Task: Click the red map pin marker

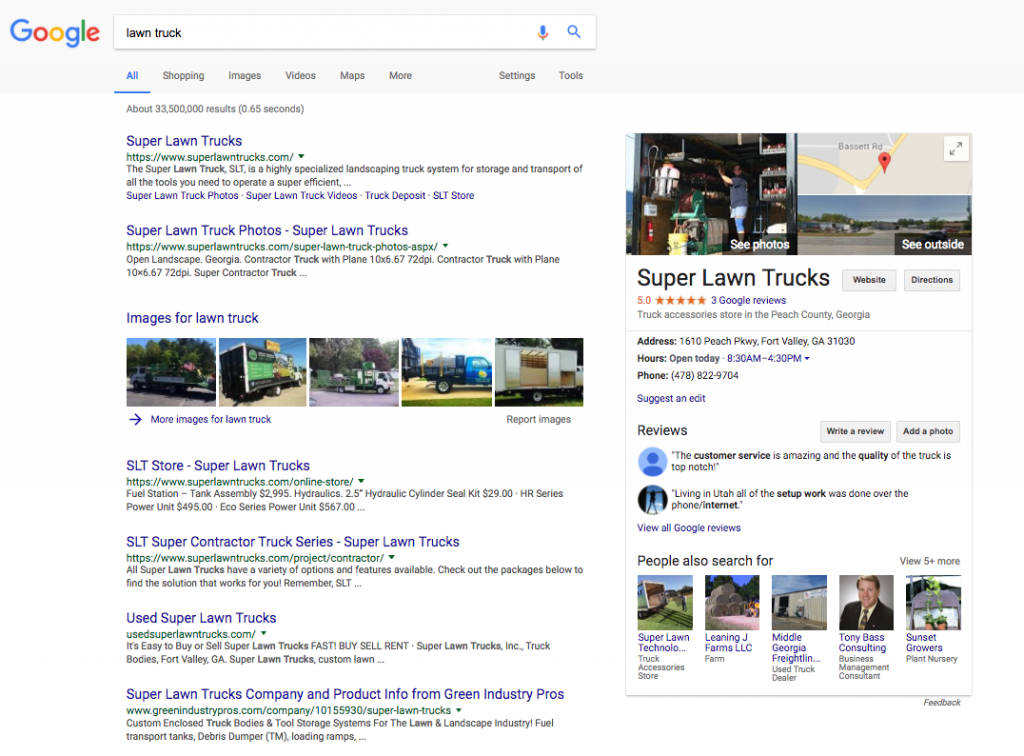Action: [884, 162]
